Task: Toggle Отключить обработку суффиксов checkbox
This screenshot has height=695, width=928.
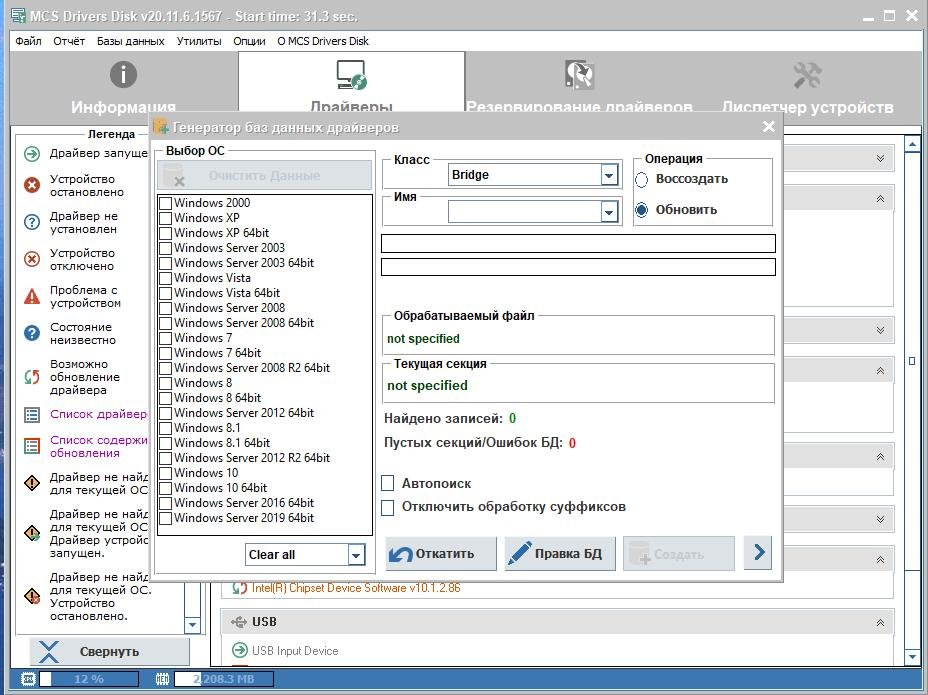Action: click(x=388, y=507)
